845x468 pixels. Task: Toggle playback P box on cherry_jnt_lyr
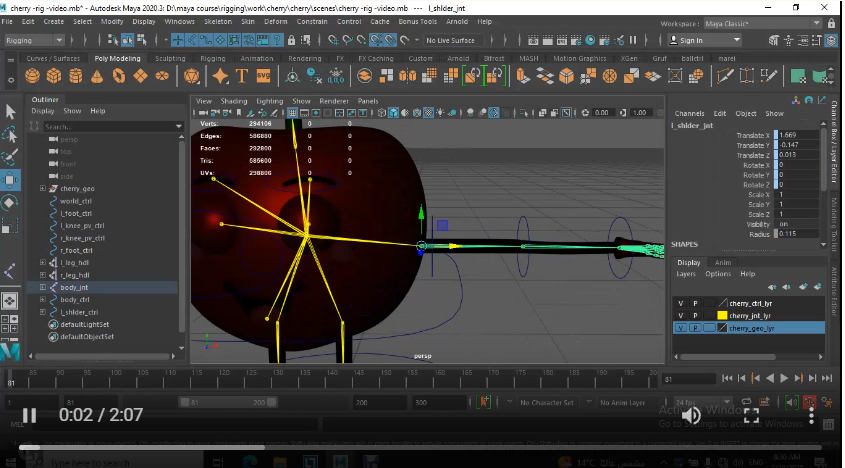click(695, 315)
